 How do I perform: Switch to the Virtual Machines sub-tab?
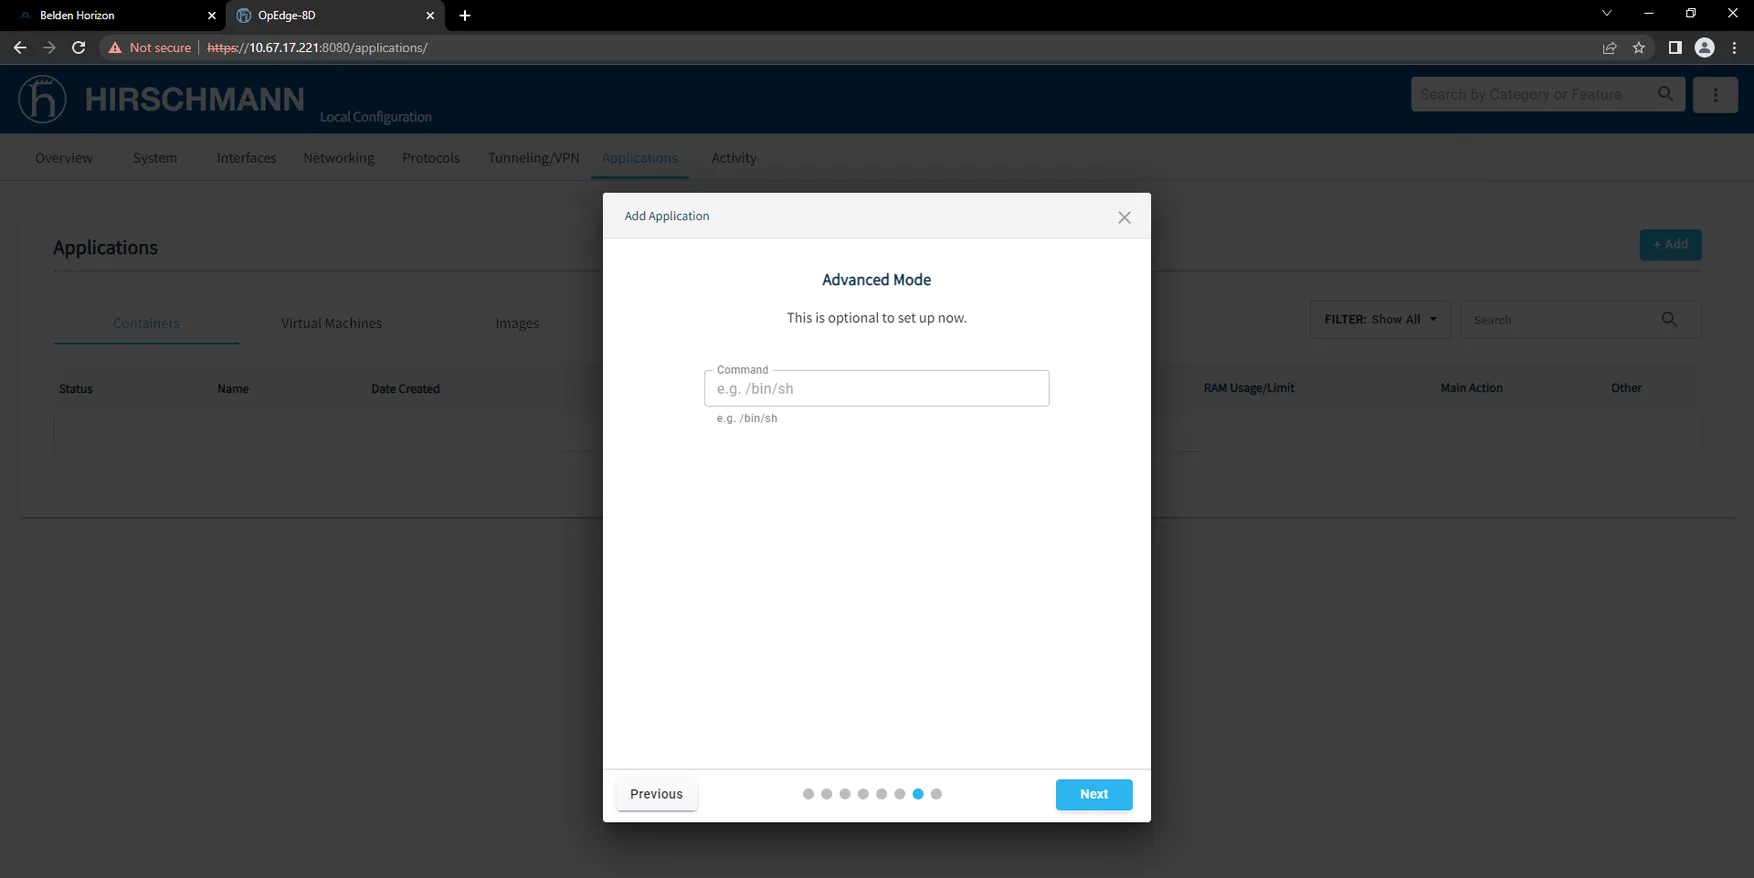pos(331,323)
